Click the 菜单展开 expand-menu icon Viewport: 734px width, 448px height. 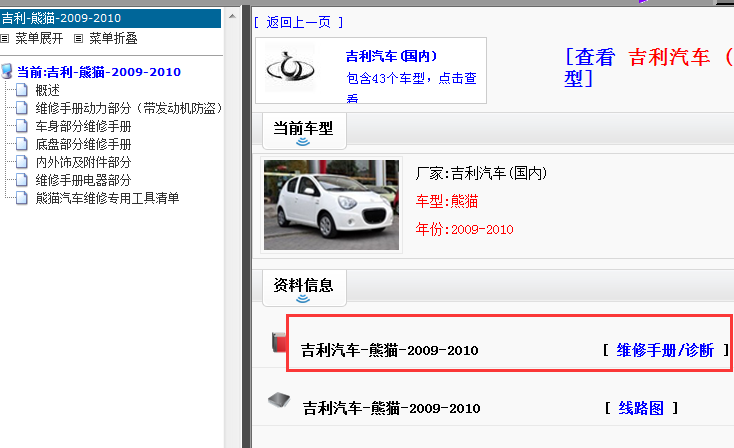pos(5,38)
